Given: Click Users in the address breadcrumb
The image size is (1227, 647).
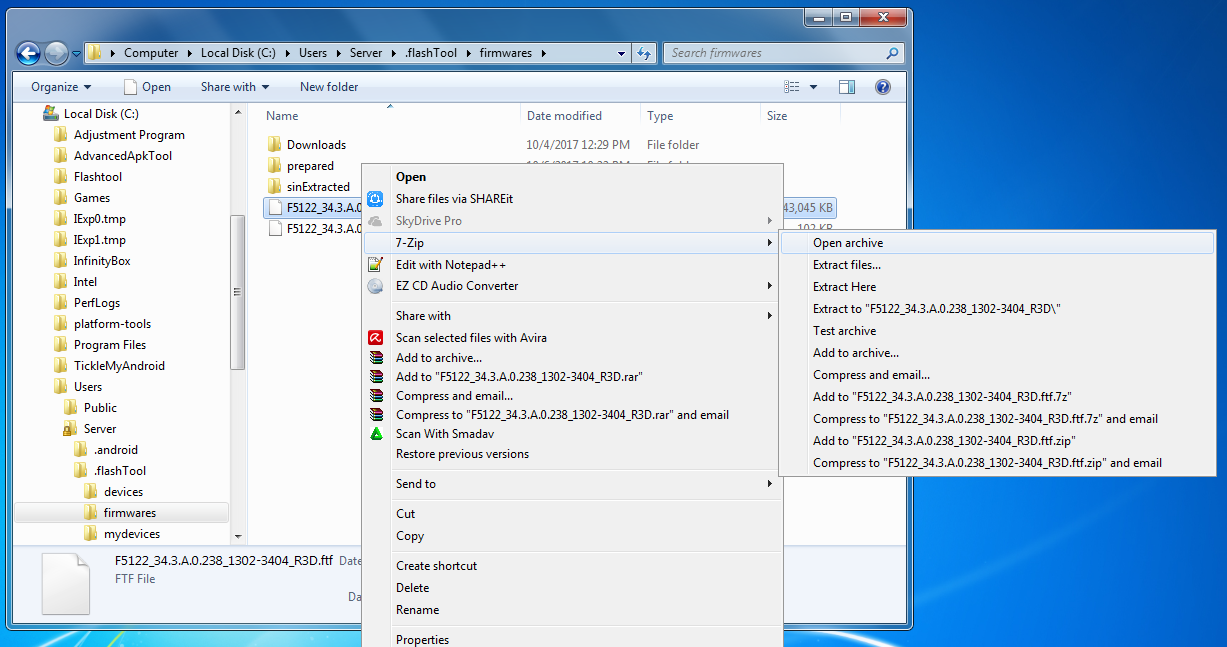Looking at the screenshot, I should click(313, 53).
